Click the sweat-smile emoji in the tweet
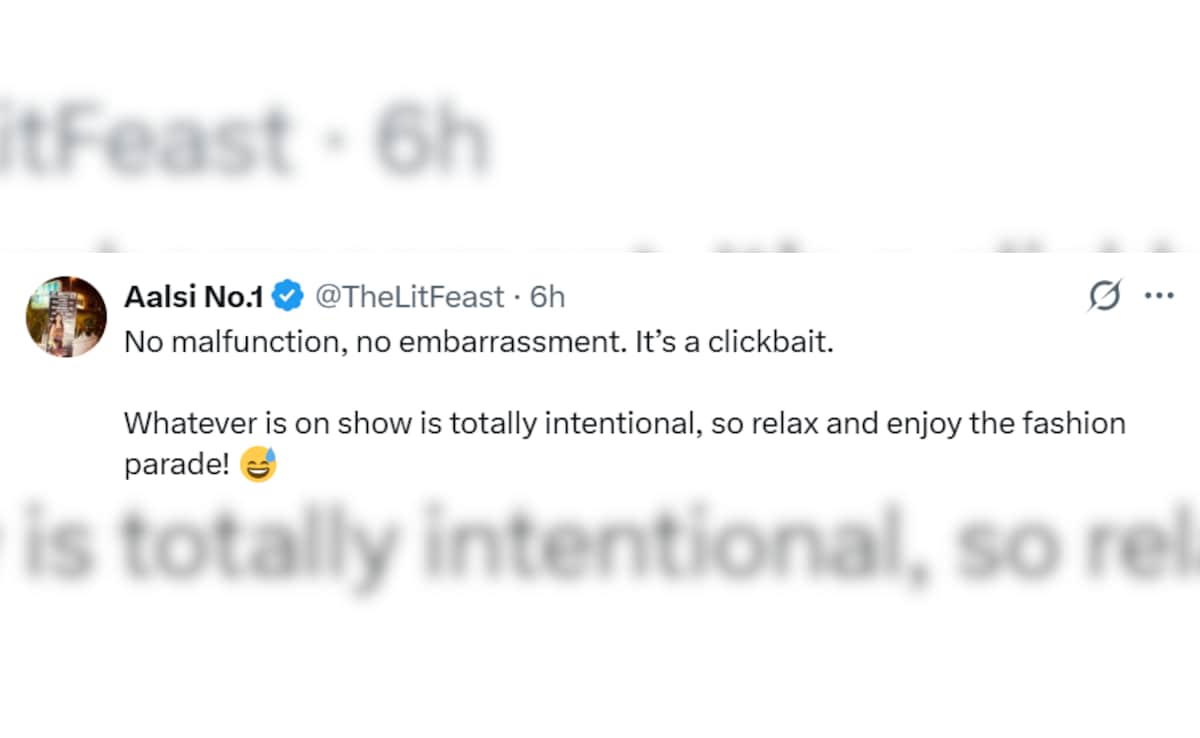 [x=258, y=465]
